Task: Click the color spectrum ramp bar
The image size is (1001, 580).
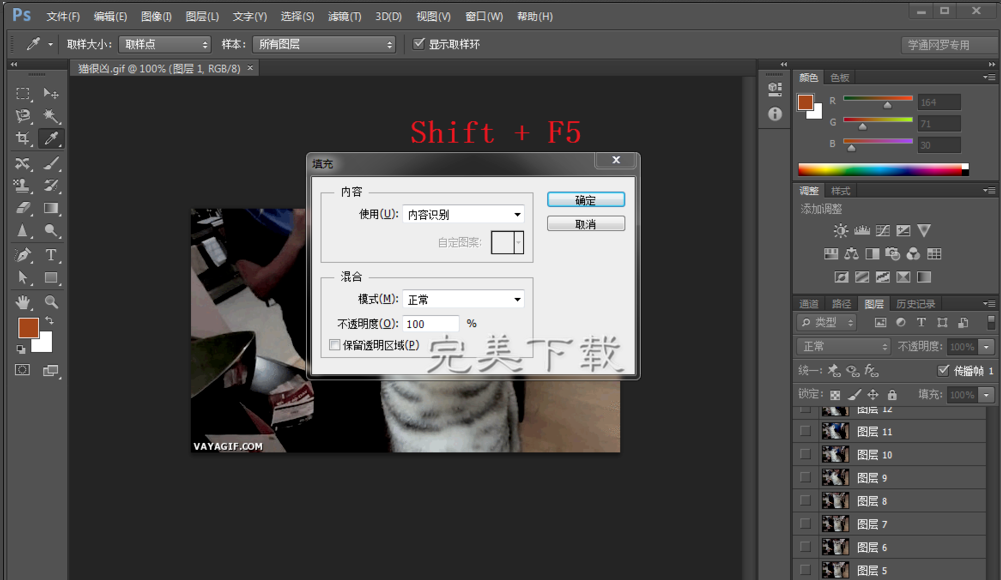Action: pos(879,169)
